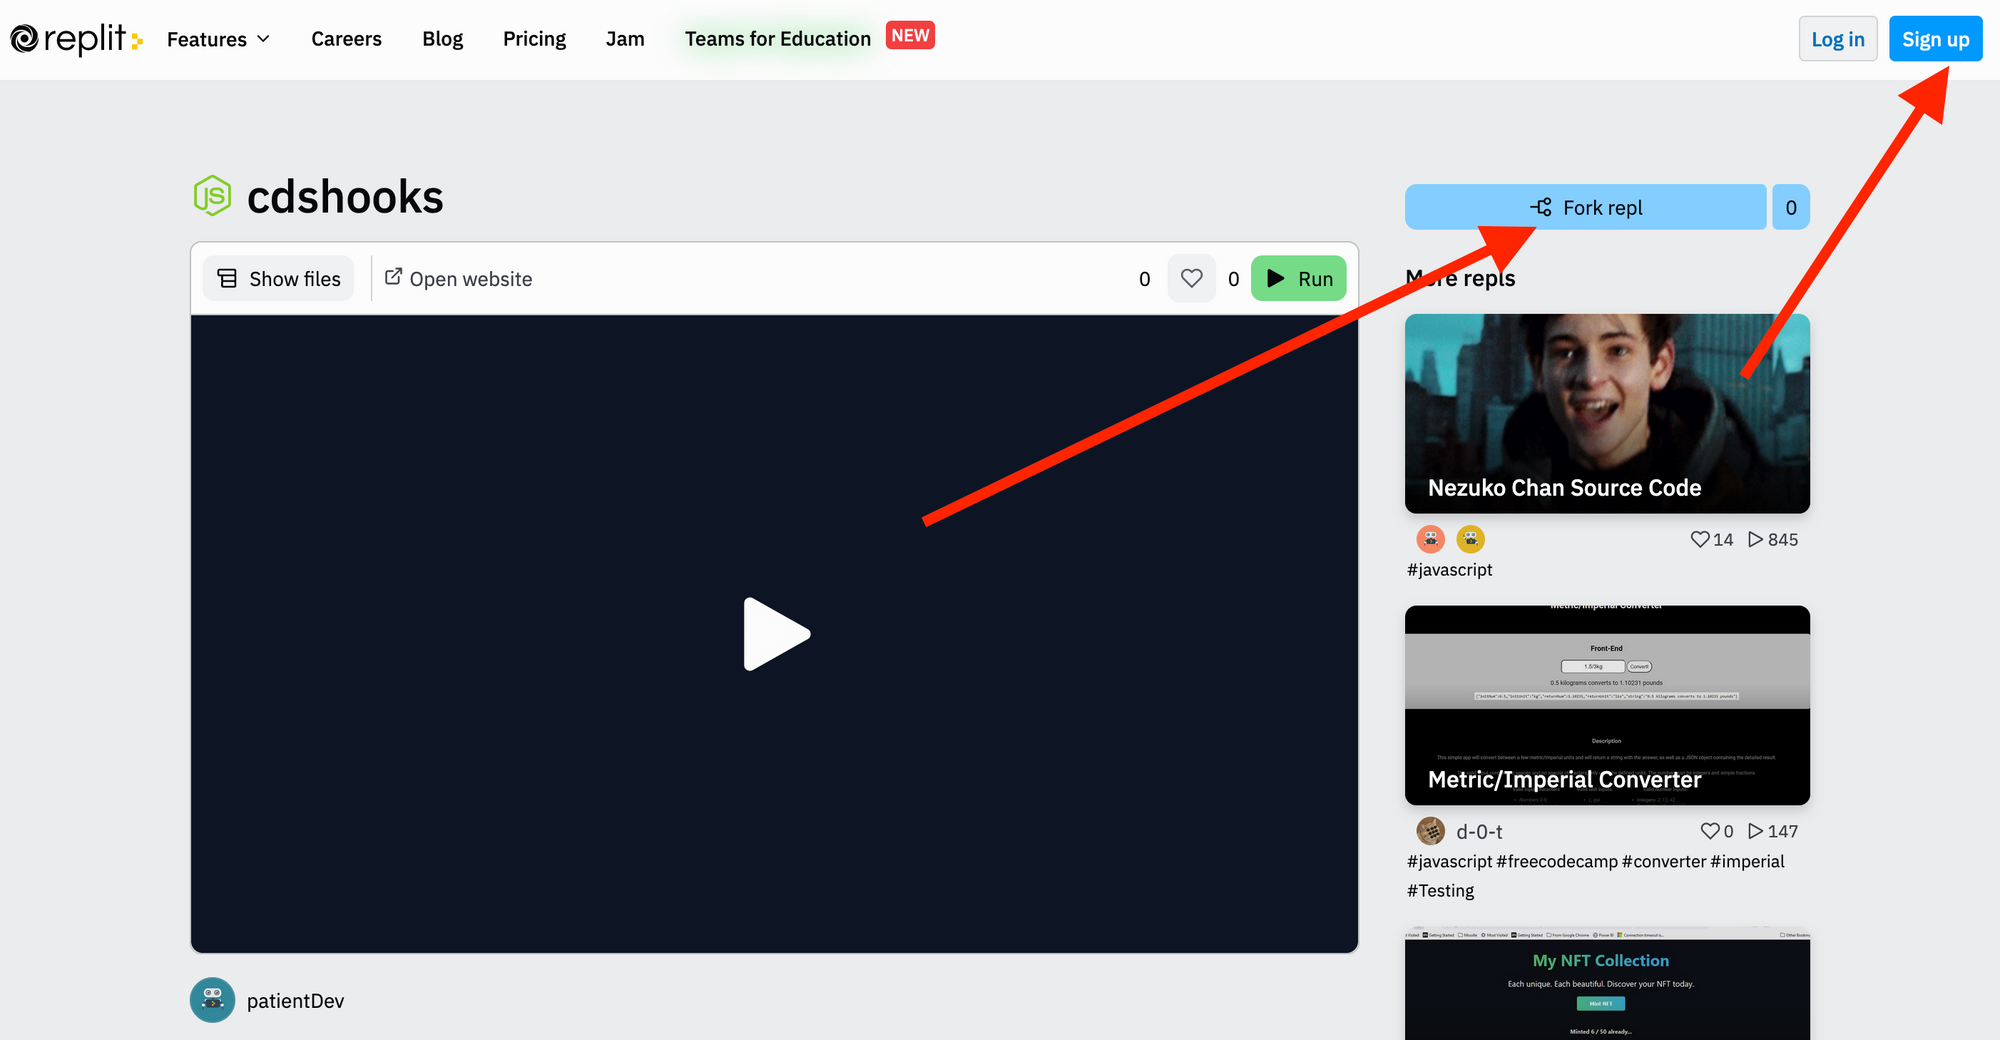
Task: Click the views count 0 before the heart
Action: coord(1144,279)
